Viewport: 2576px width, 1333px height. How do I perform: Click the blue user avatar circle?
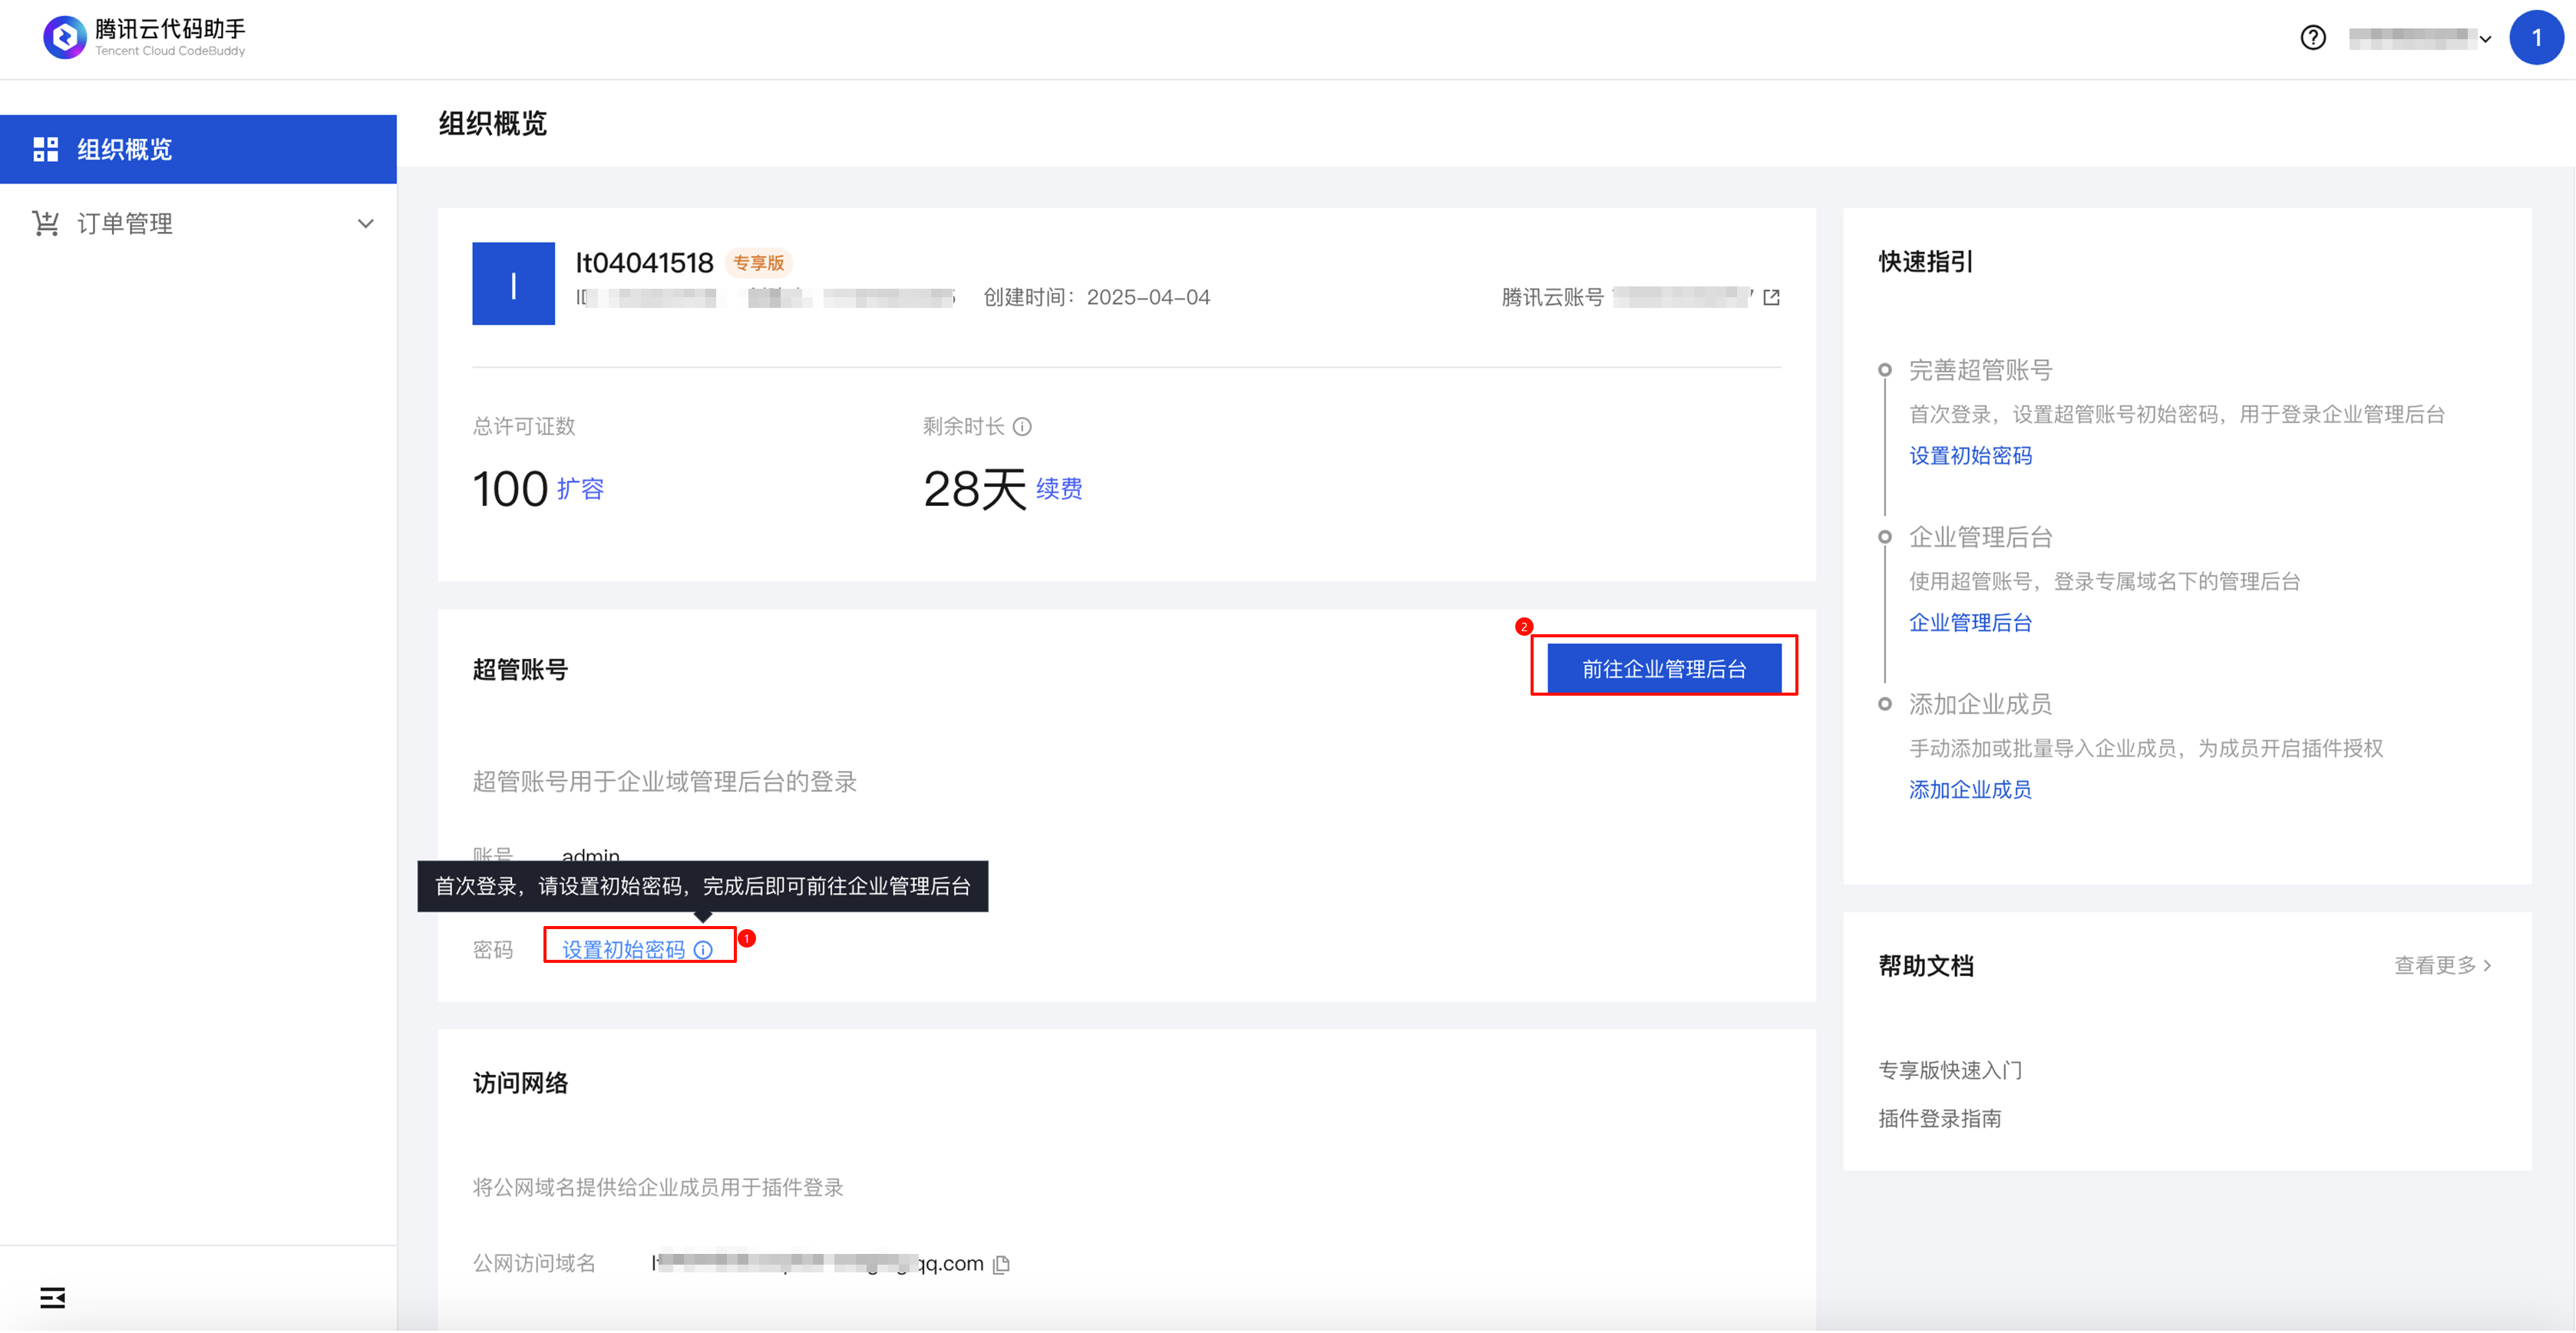point(2535,38)
